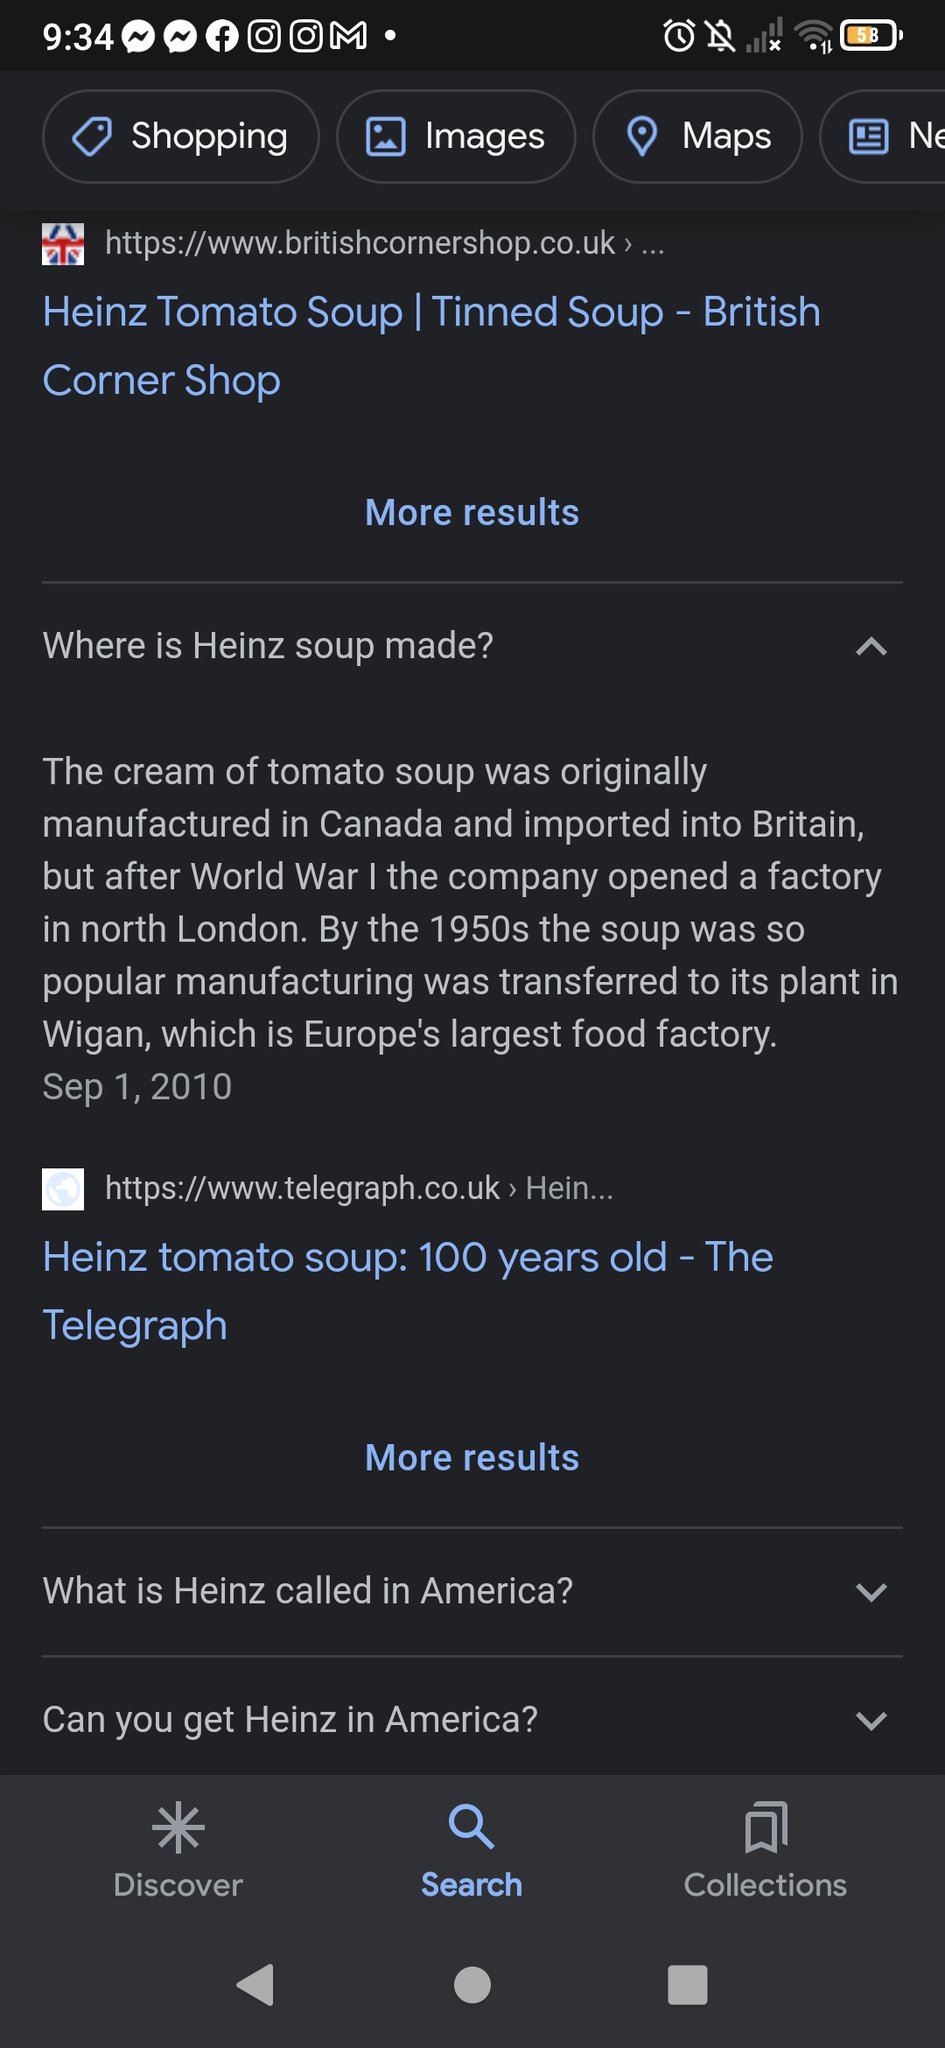The image size is (945, 2048).
Task: Collapse the "Where is Heinz soup made?" answer
Action: point(871,646)
